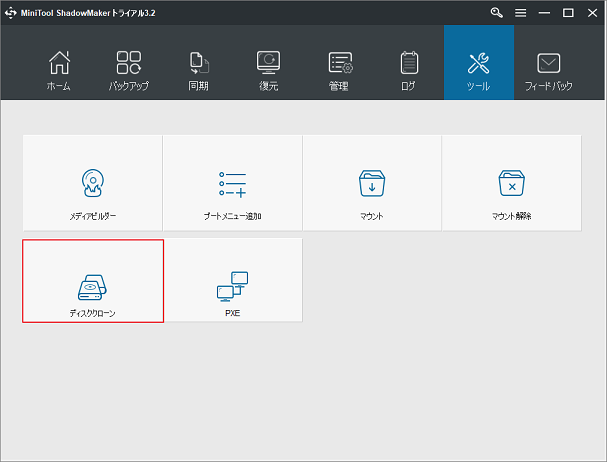Click the ブートメニュー追加 list icon

coord(232,184)
